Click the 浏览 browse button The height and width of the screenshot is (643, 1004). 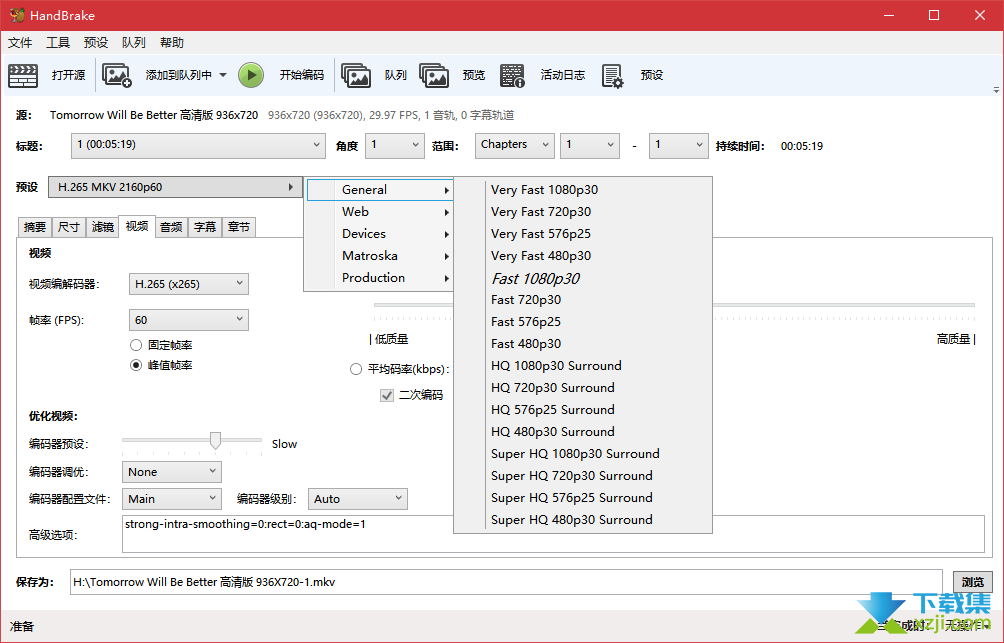973,582
